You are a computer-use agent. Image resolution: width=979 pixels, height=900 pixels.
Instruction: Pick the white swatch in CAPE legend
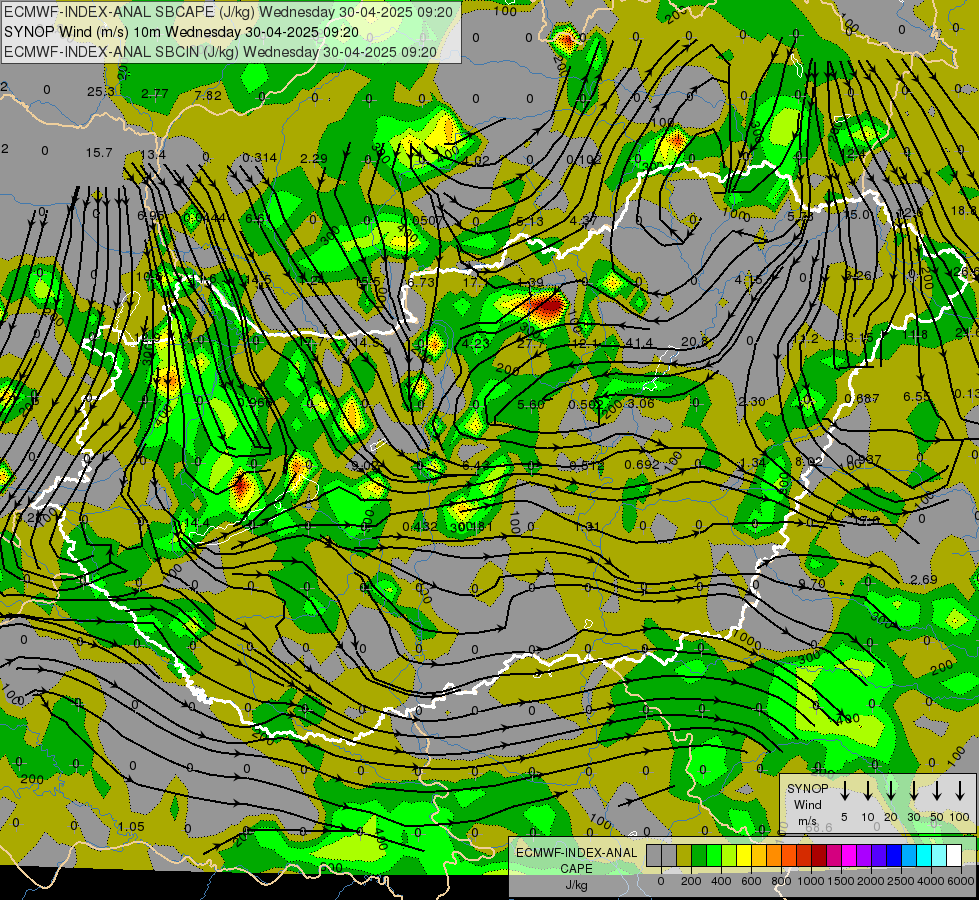(954, 856)
